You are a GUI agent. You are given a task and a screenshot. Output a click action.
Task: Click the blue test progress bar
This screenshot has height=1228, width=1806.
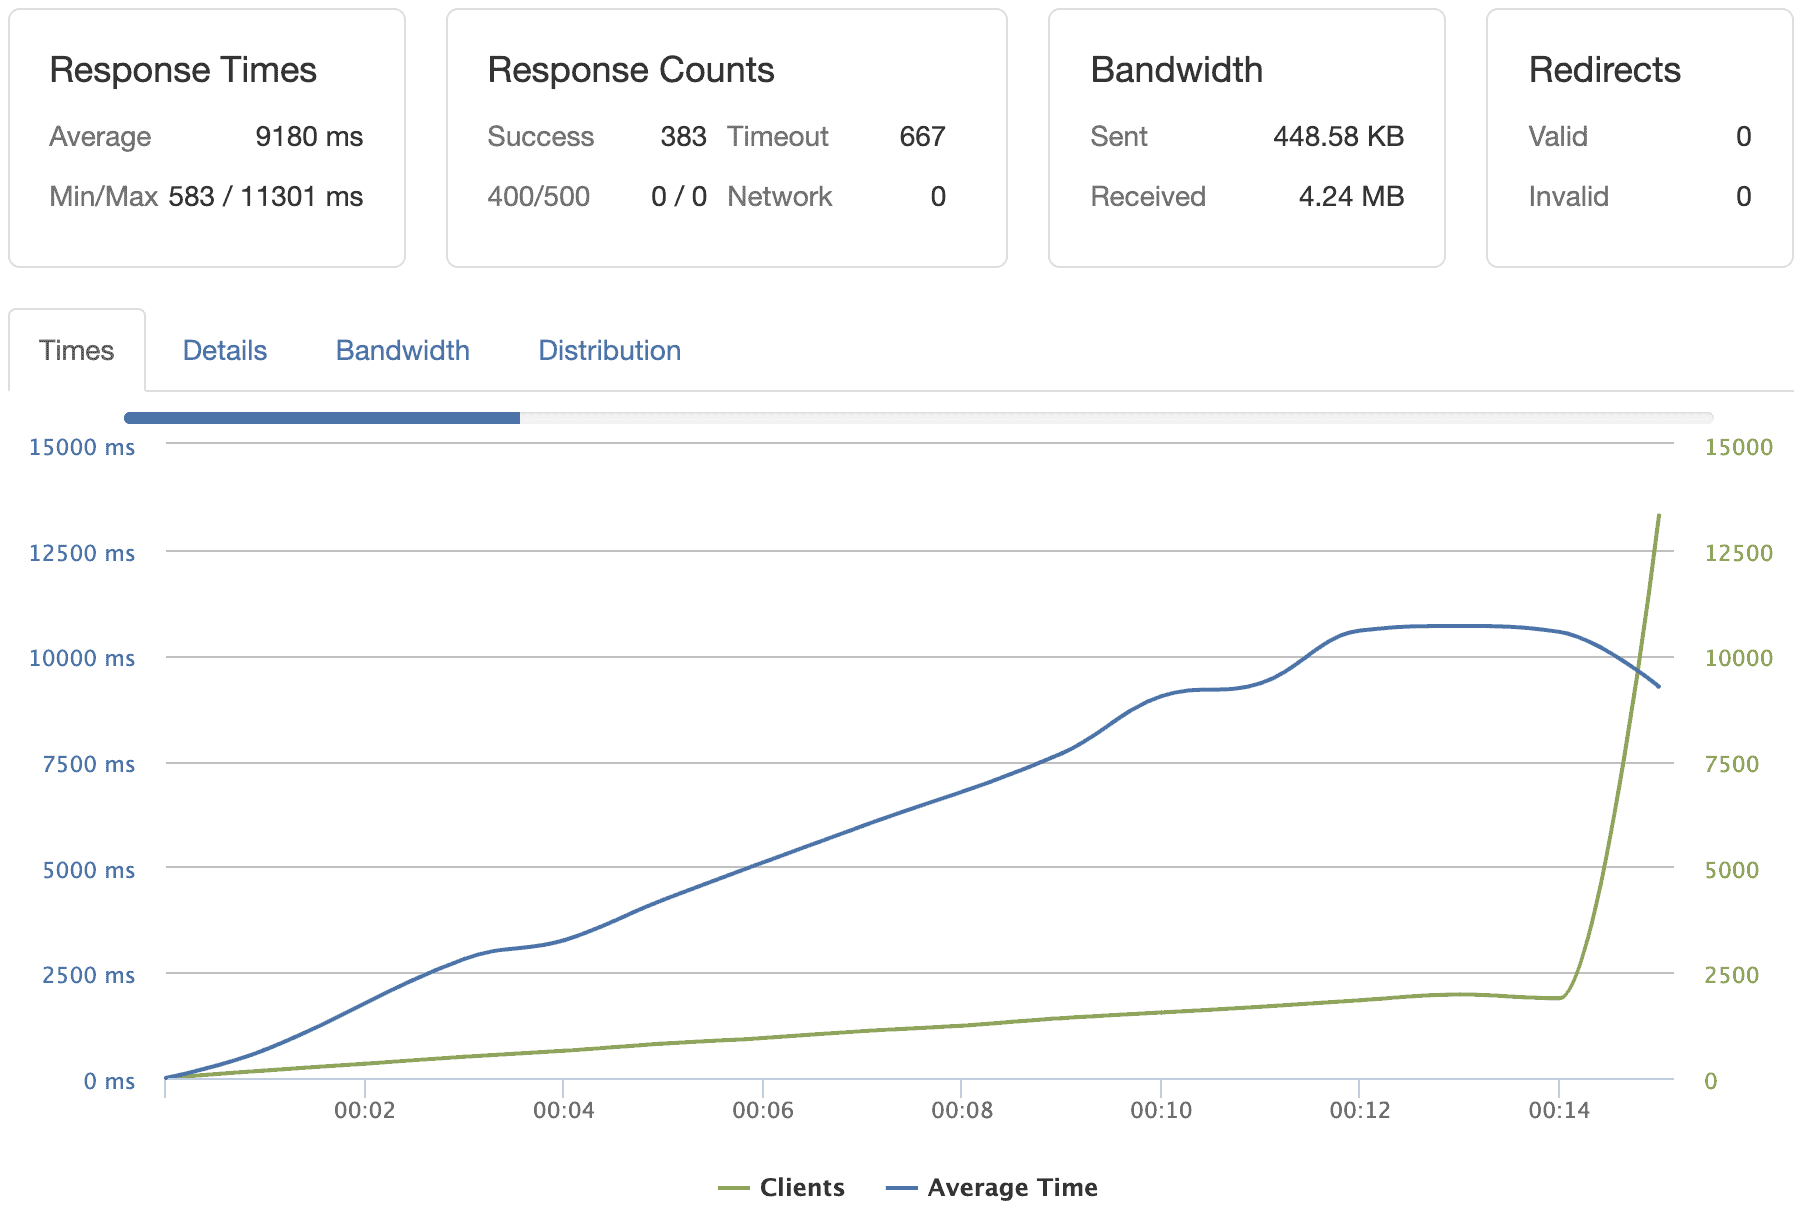pyautogui.click(x=320, y=417)
